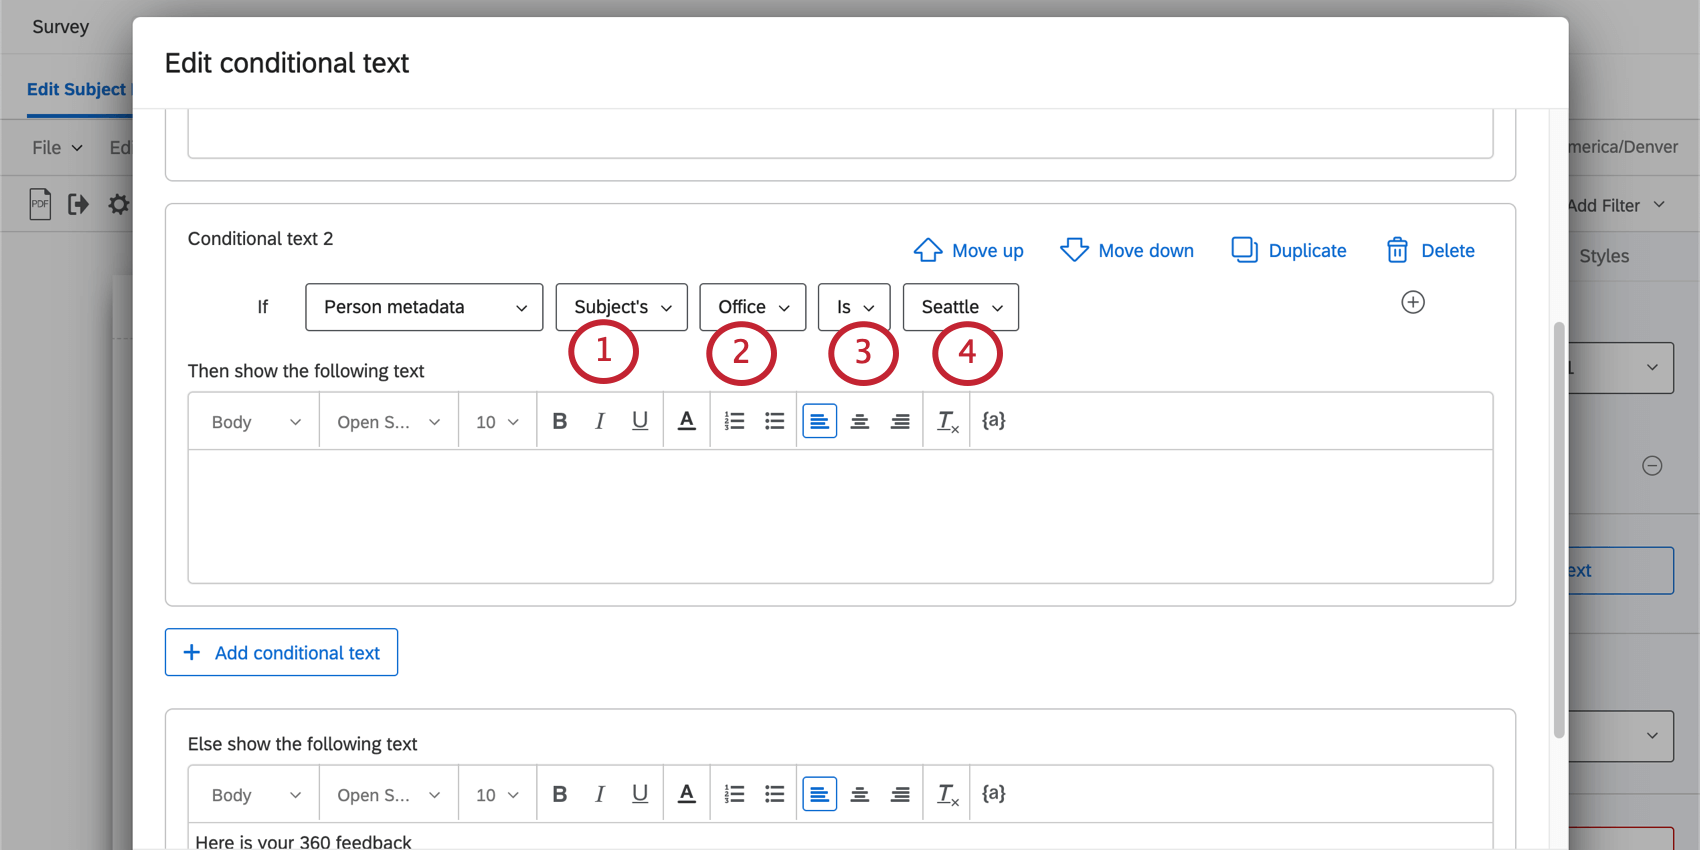Insert piped text in Conditional text 2 editor
The image size is (1700, 850).
tap(993, 420)
